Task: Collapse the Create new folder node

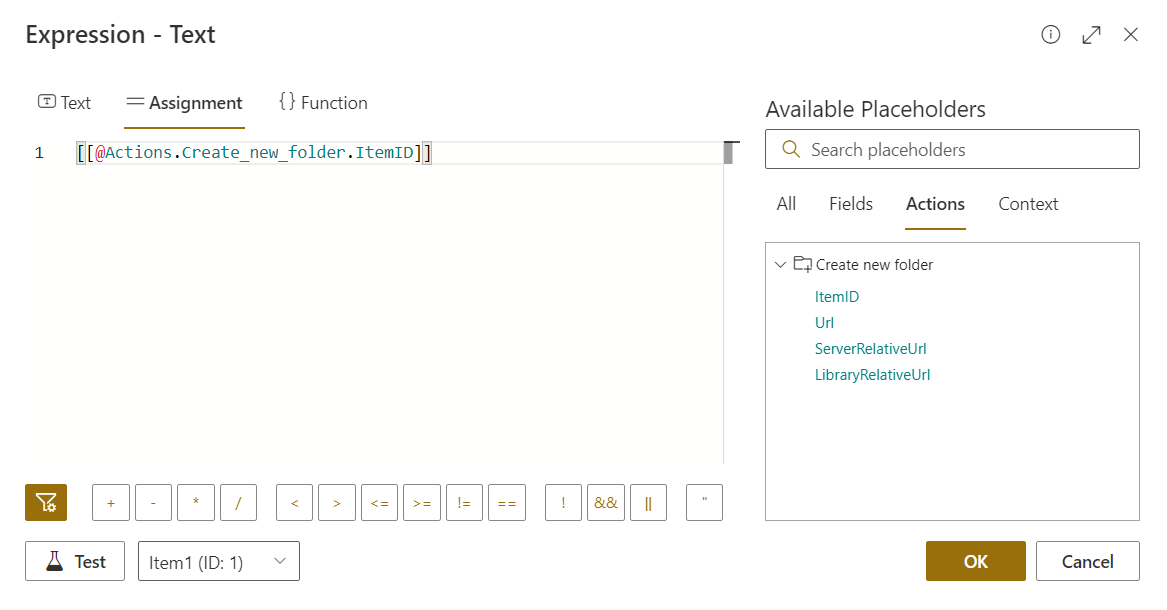Action: pyautogui.click(x=781, y=265)
